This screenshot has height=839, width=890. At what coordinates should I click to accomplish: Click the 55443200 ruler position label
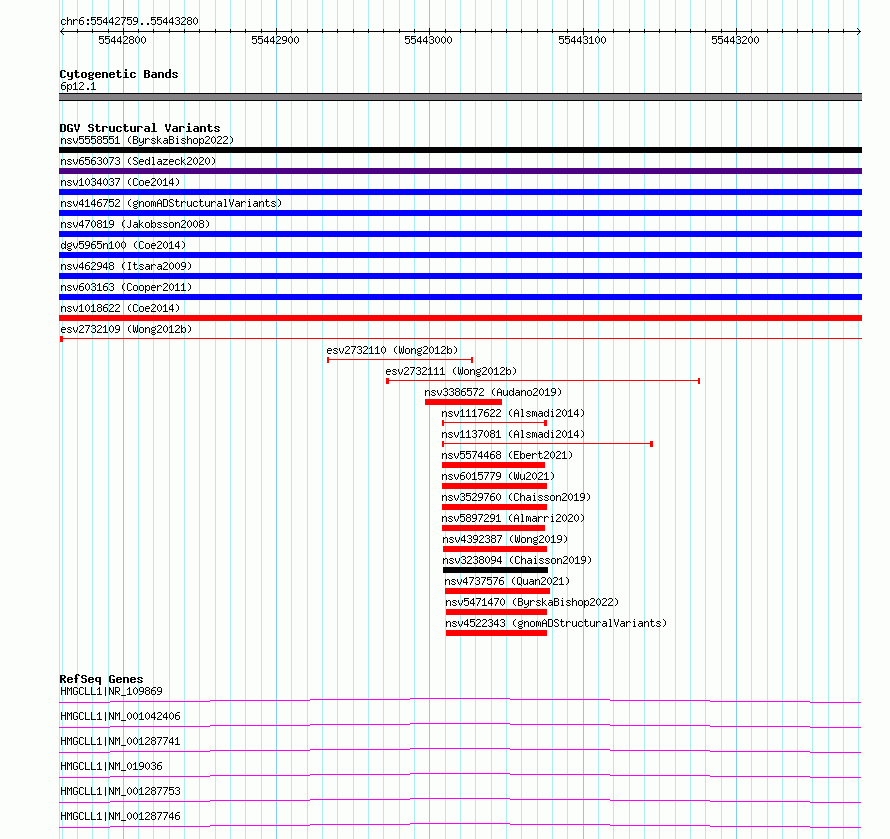(735, 40)
